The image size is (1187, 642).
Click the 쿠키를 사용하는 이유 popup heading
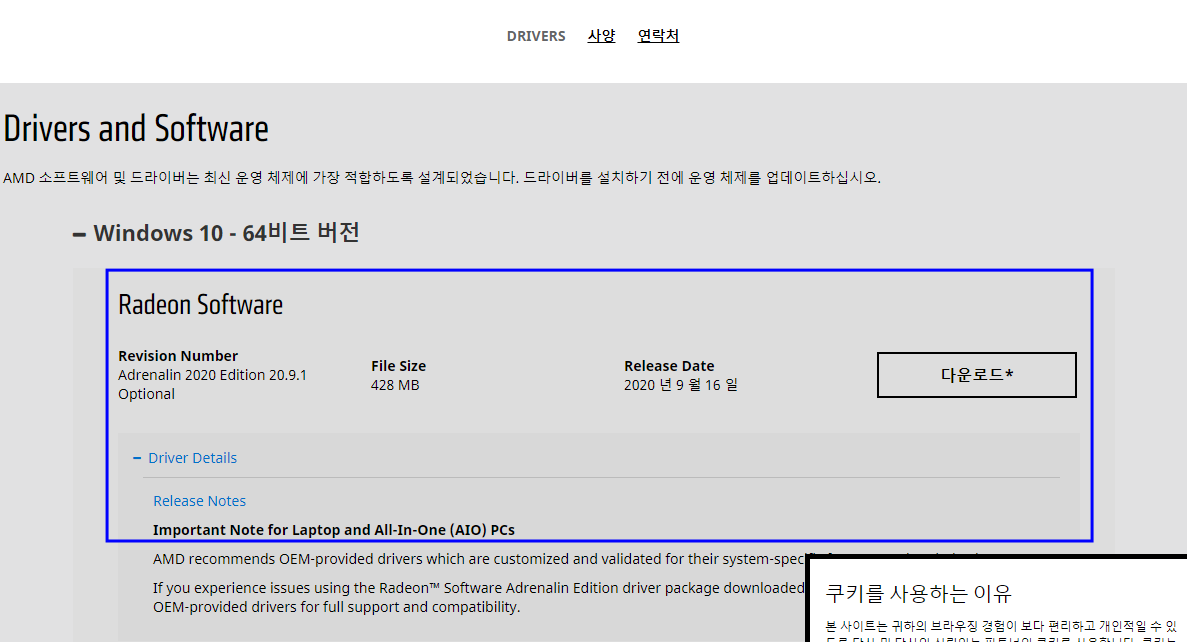coord(918,593)
